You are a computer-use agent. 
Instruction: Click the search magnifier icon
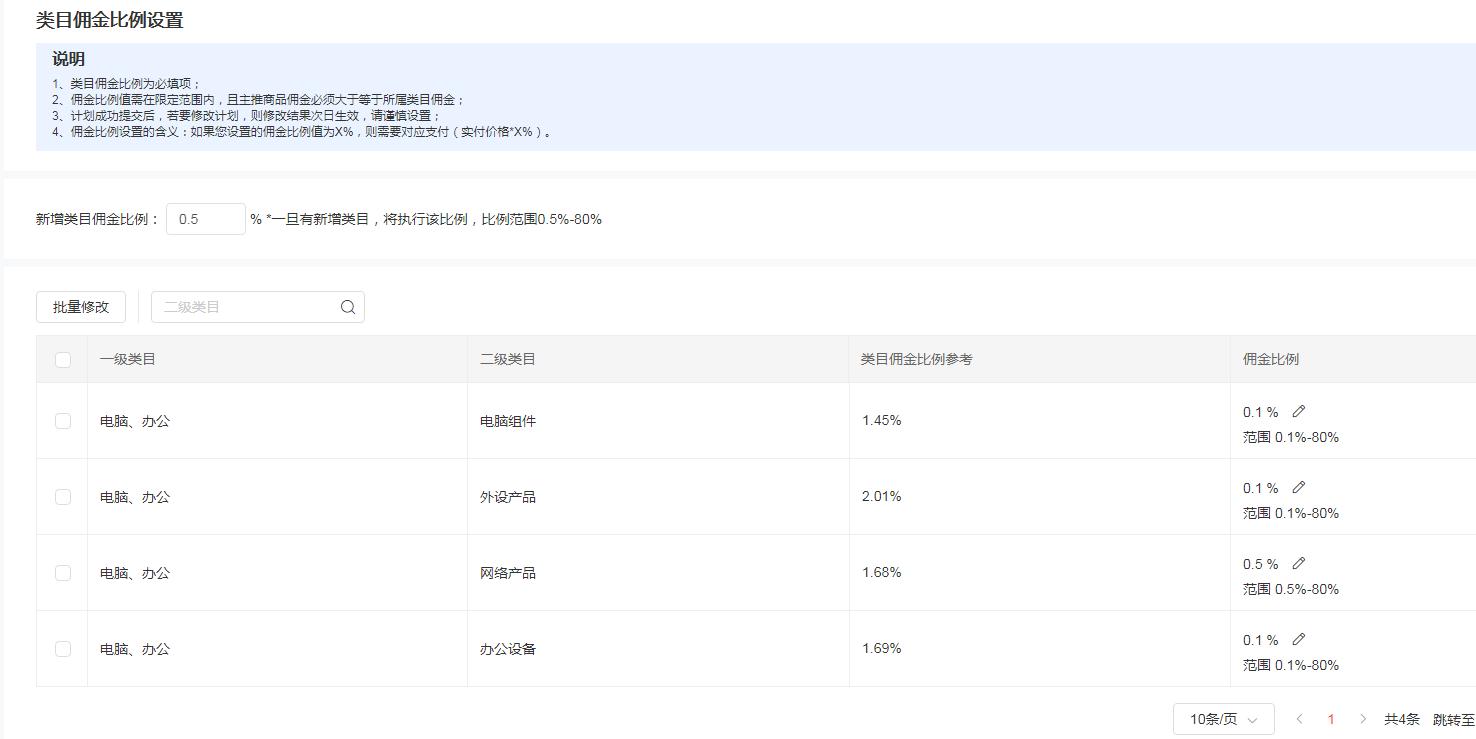[347, 307]
